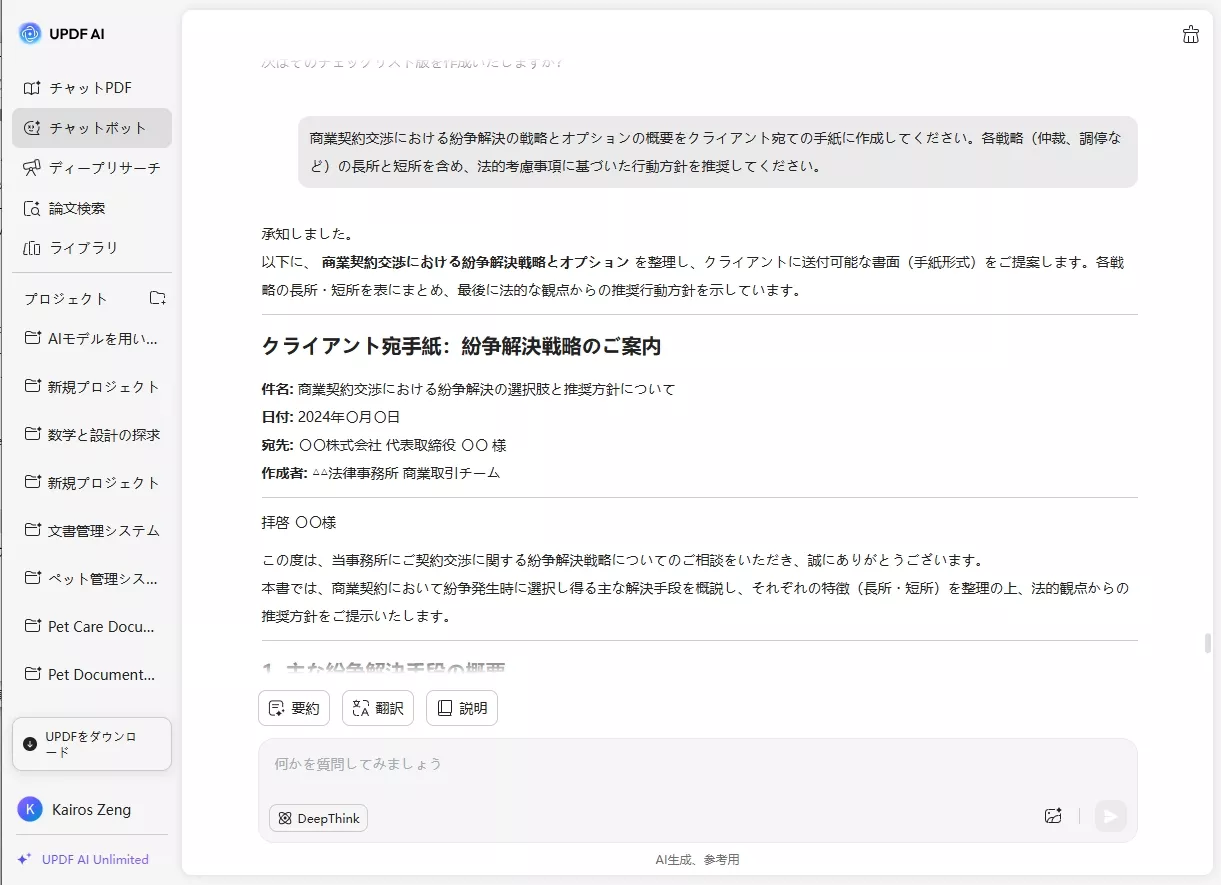
Task: Enable the DeepThink mode toggle
Action: click(317, 818)
